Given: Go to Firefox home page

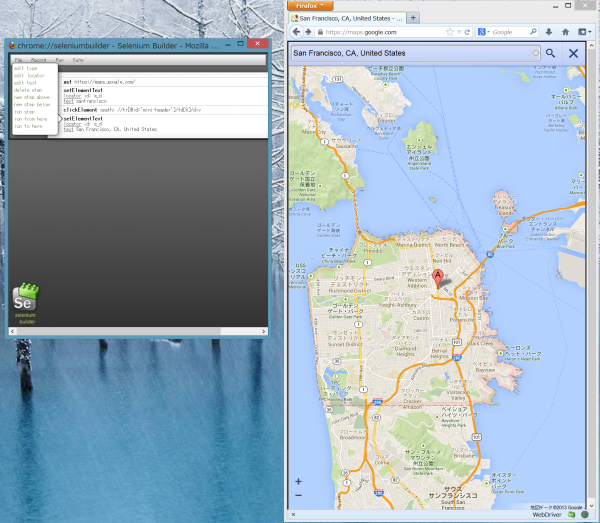Looking at the screenshot, I should 565,32.
